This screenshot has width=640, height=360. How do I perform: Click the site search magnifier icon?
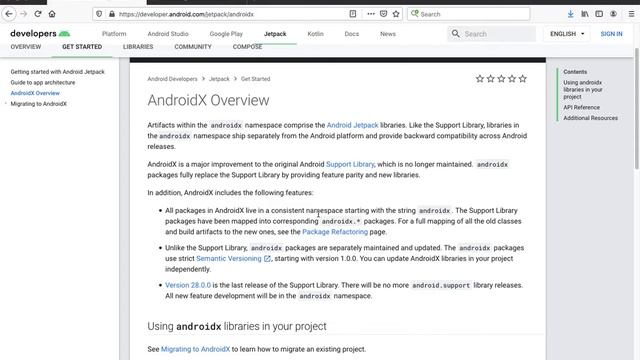pyautogui.click(x=456, y=33)
